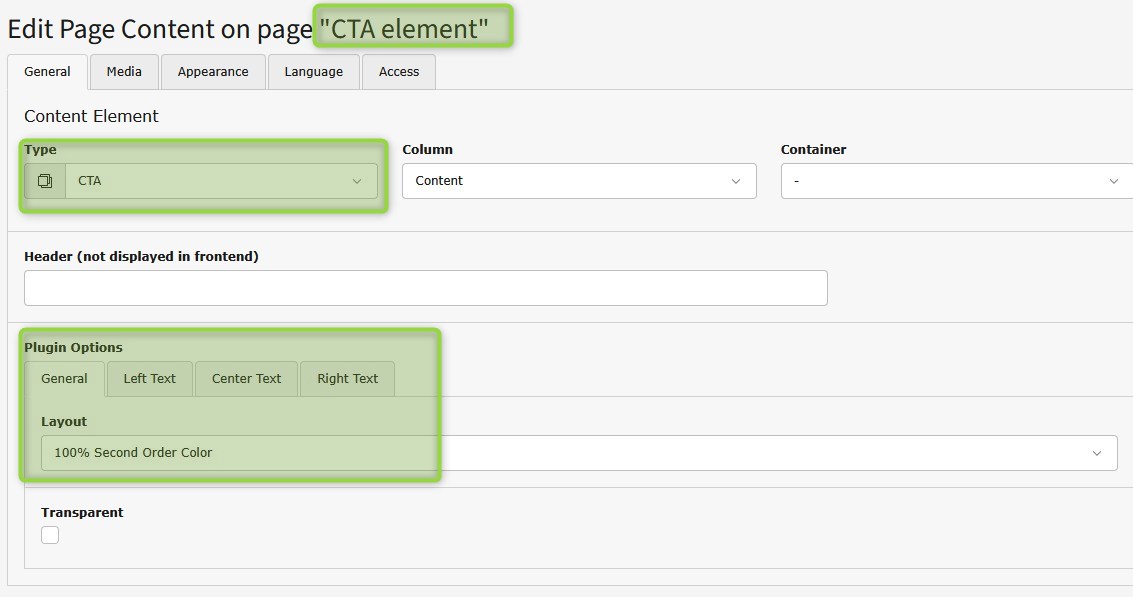
Task: Click the chevron arrow in Layout dropdown
Action: pos(1098,453)
